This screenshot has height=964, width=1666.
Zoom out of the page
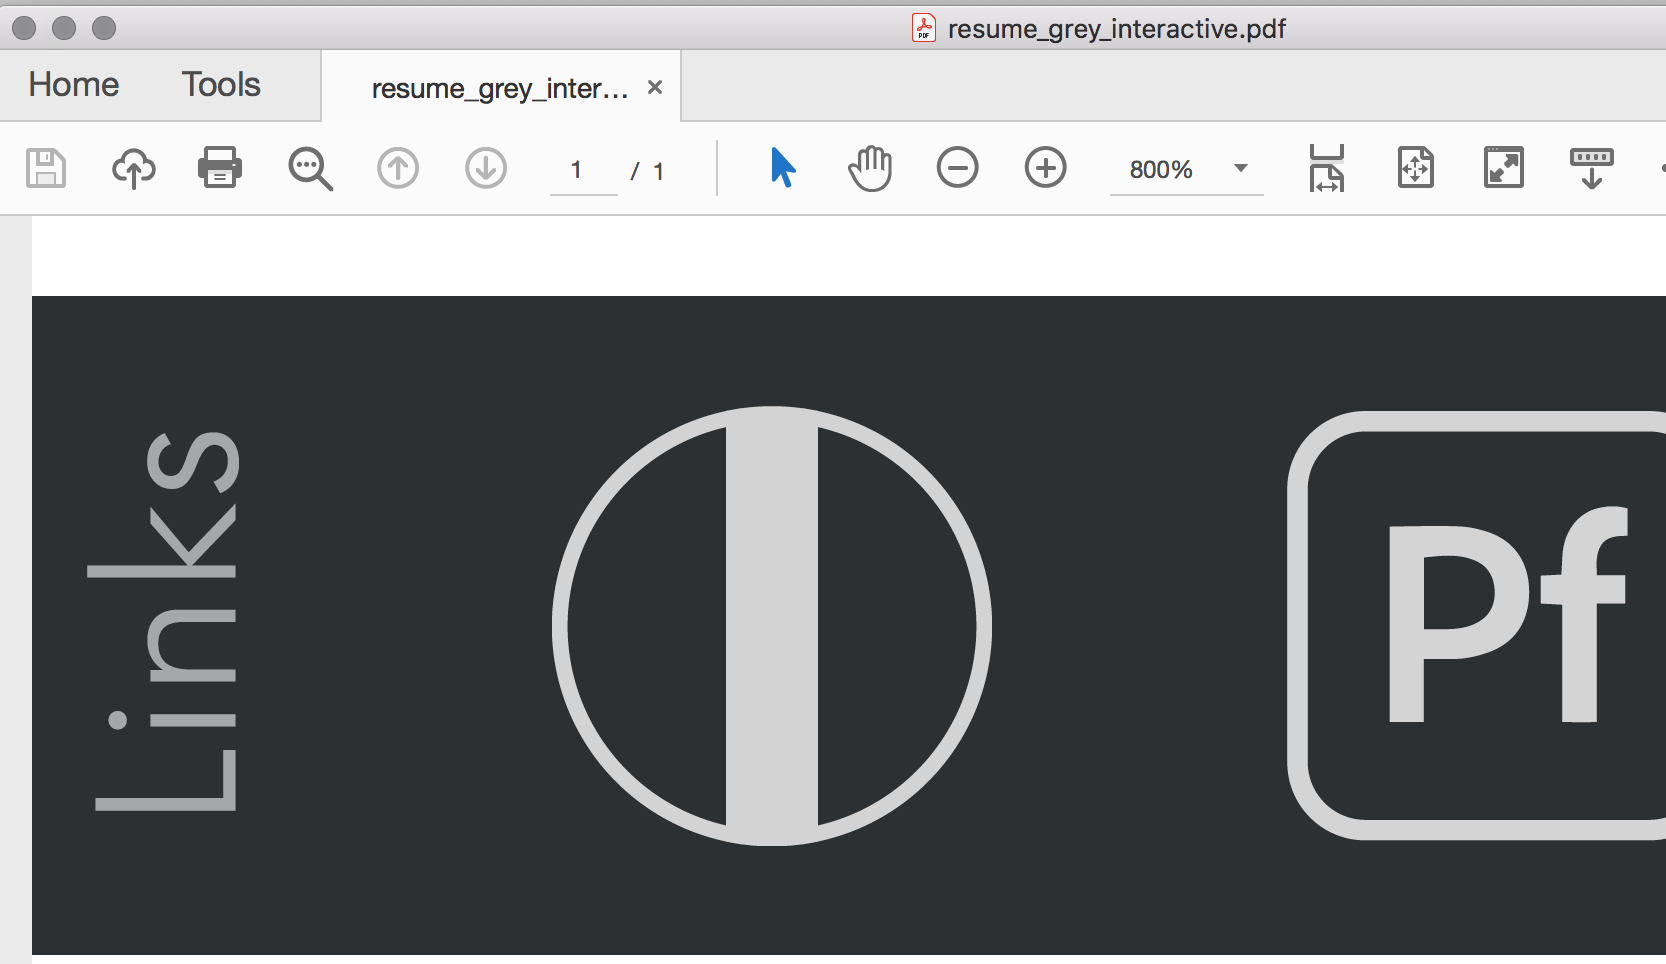957,168
